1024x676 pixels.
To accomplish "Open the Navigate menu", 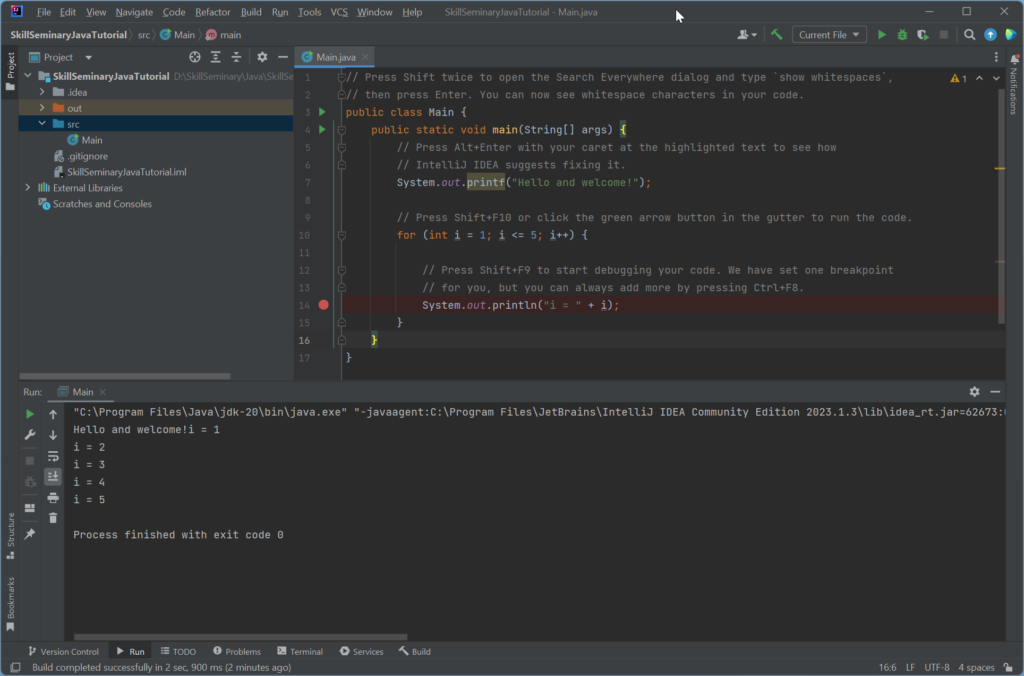I will 134,12.
